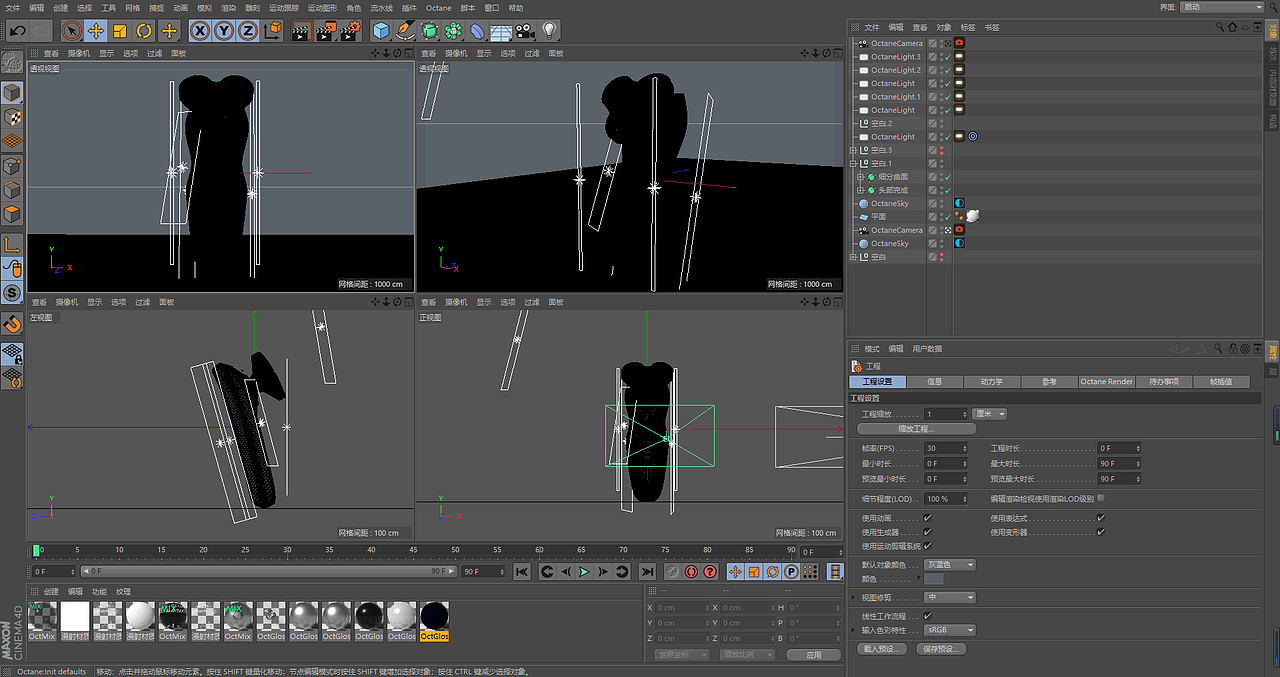The width and height of the screenshot is (1280, 677).
Task: Toggle 线性工作流程 checkbox
Action: click(x=927, y=616)
